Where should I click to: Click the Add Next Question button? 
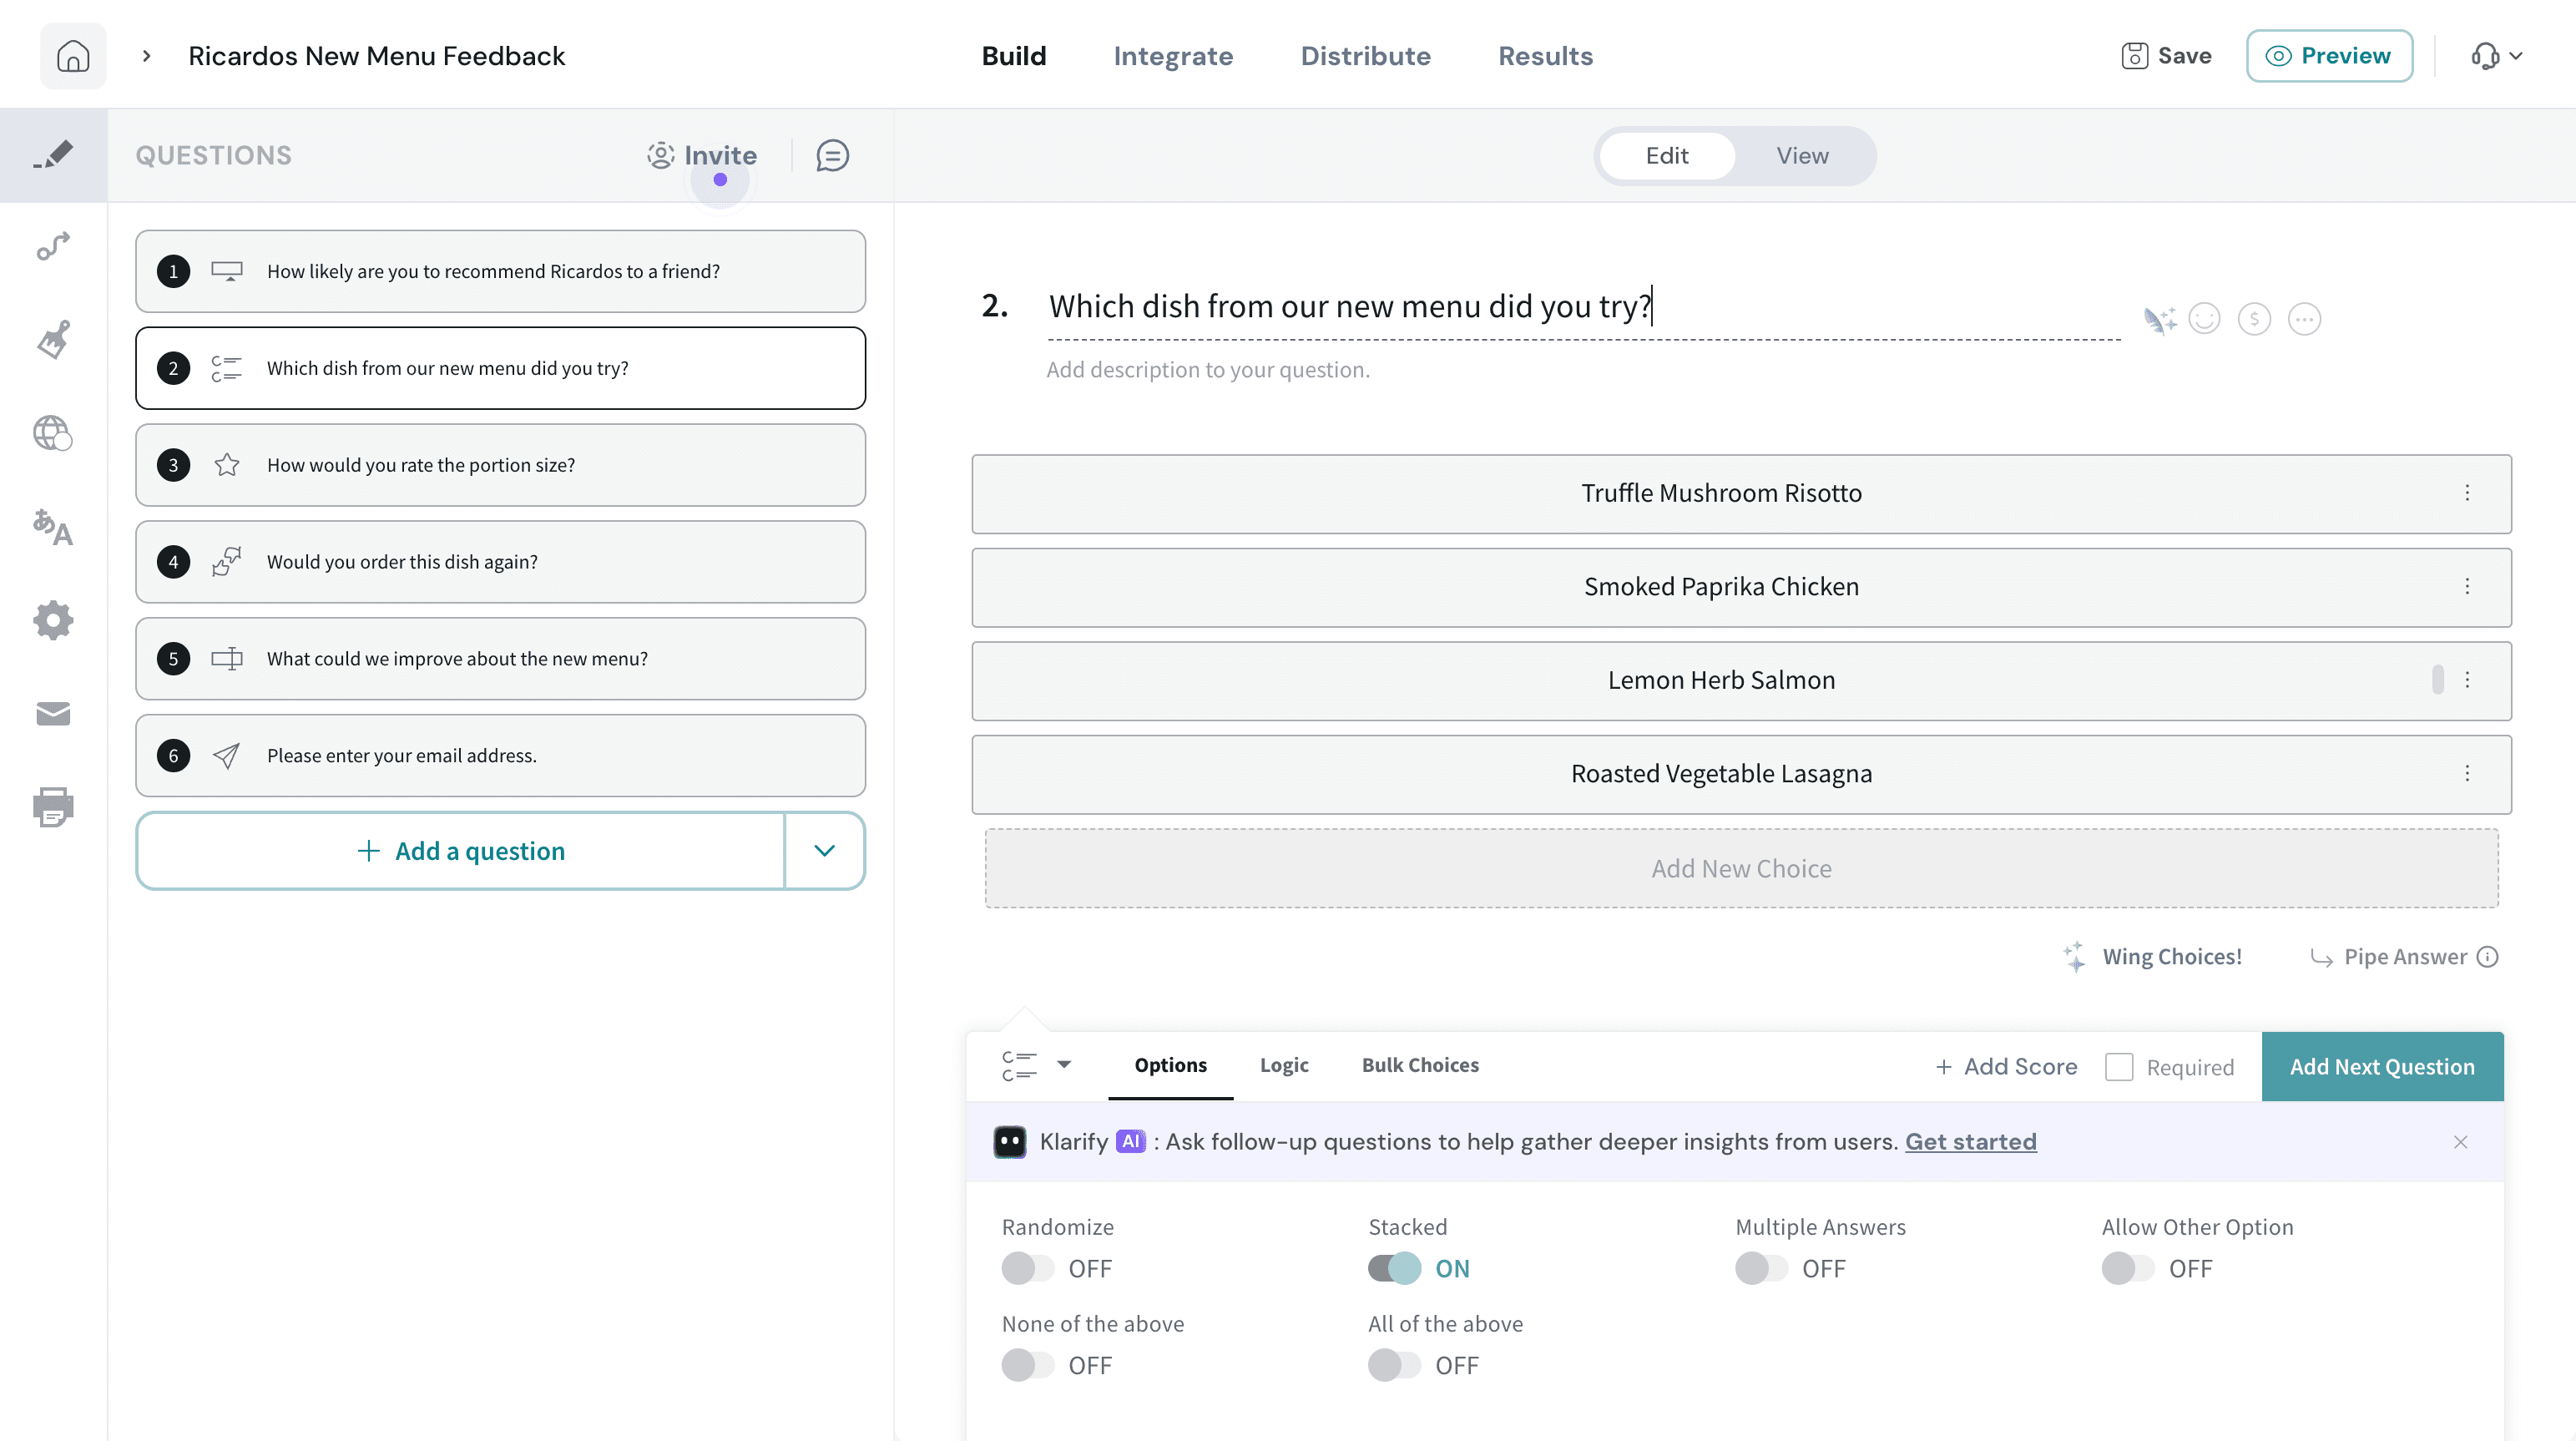2382,1067
